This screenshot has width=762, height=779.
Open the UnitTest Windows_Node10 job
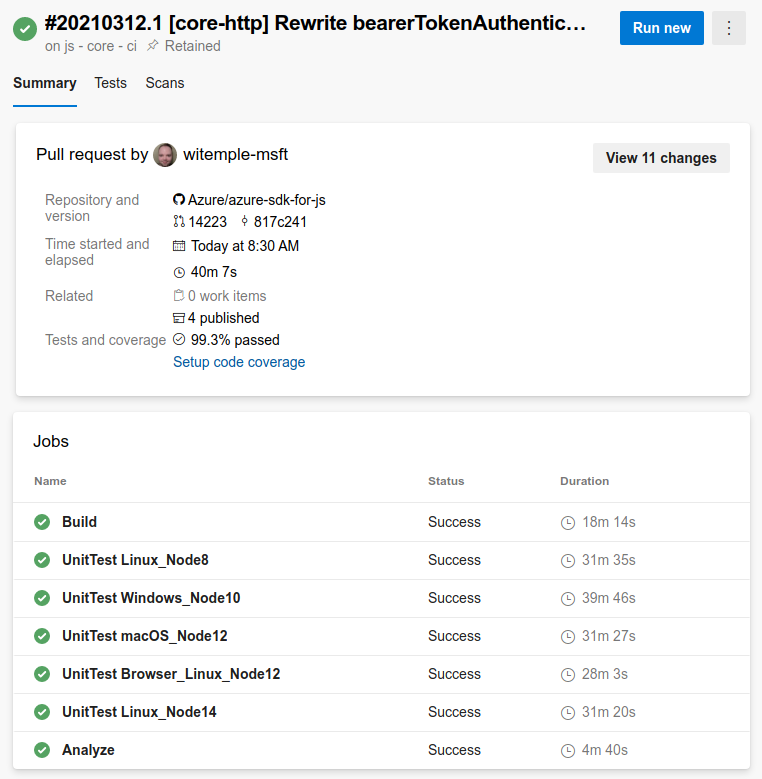point(151,598)
